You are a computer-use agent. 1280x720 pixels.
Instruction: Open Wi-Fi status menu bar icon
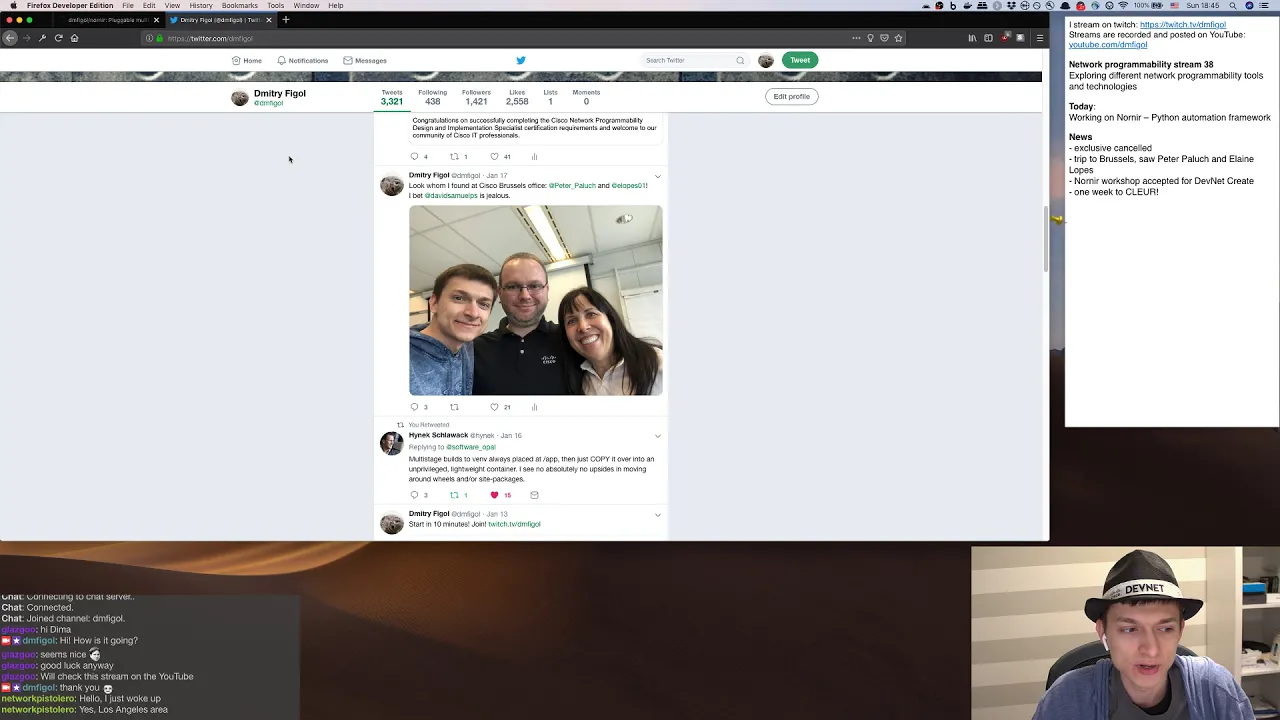point(1121,5)
